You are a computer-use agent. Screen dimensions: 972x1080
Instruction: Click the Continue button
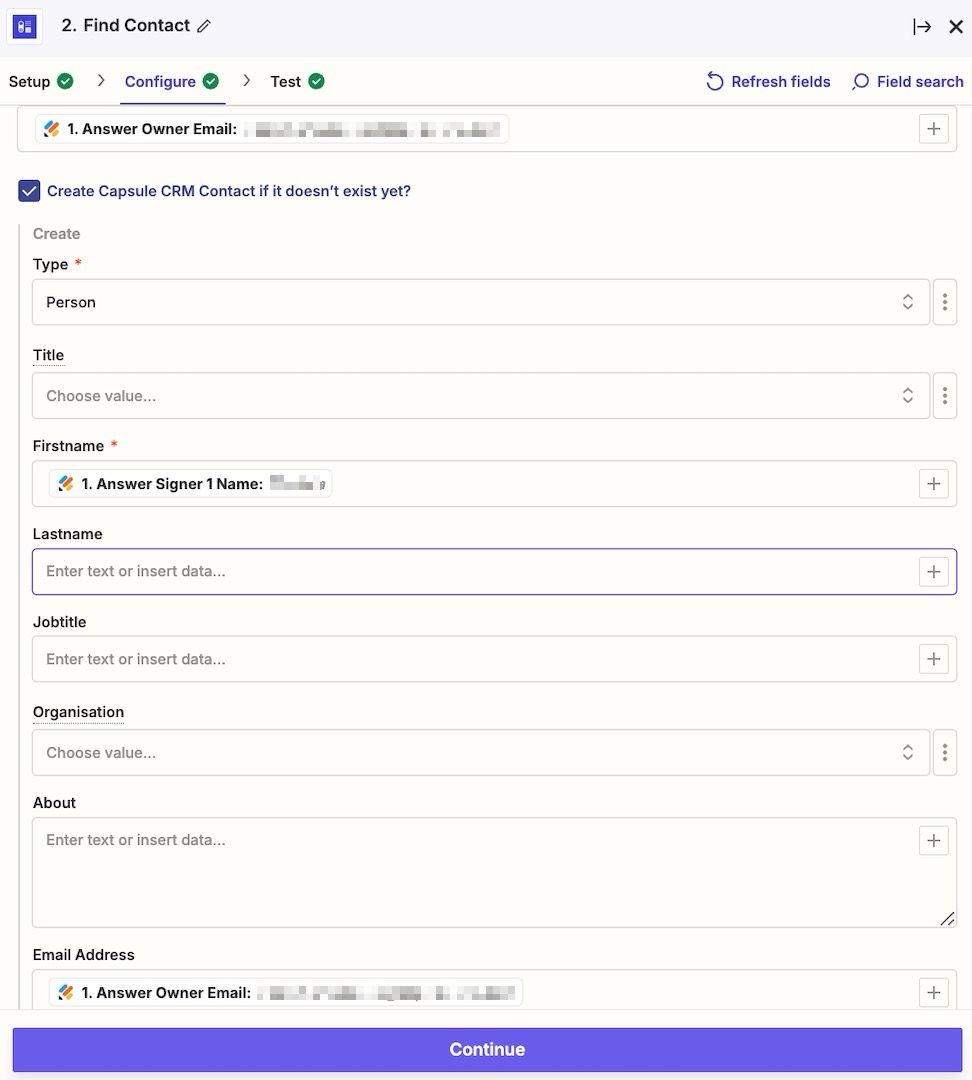pyautogui.click(x=487, y=1049)
